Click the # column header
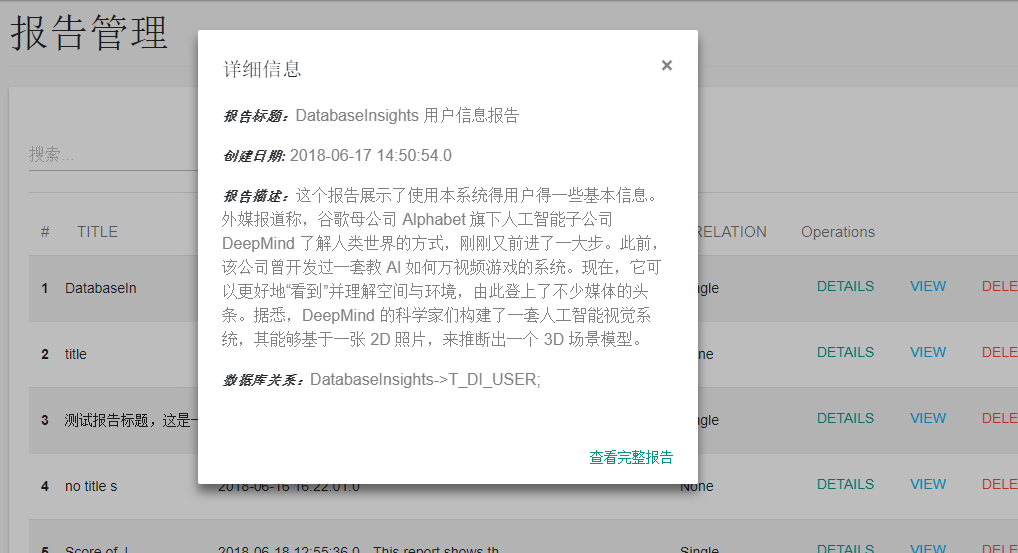The image size is (1018, 553). (45, 232)
